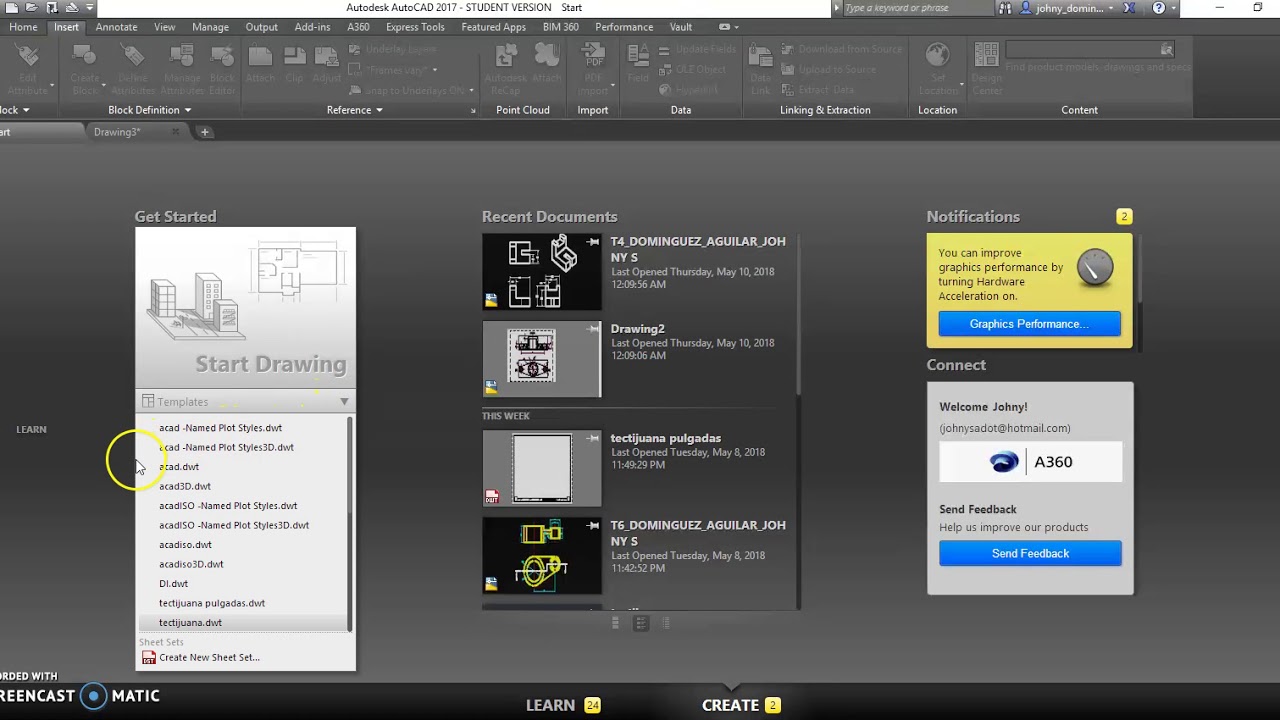1280x720 pixels.
Task: Open the Manage ribbon tab
Action: pyautogui.click(x=210, y=27)
